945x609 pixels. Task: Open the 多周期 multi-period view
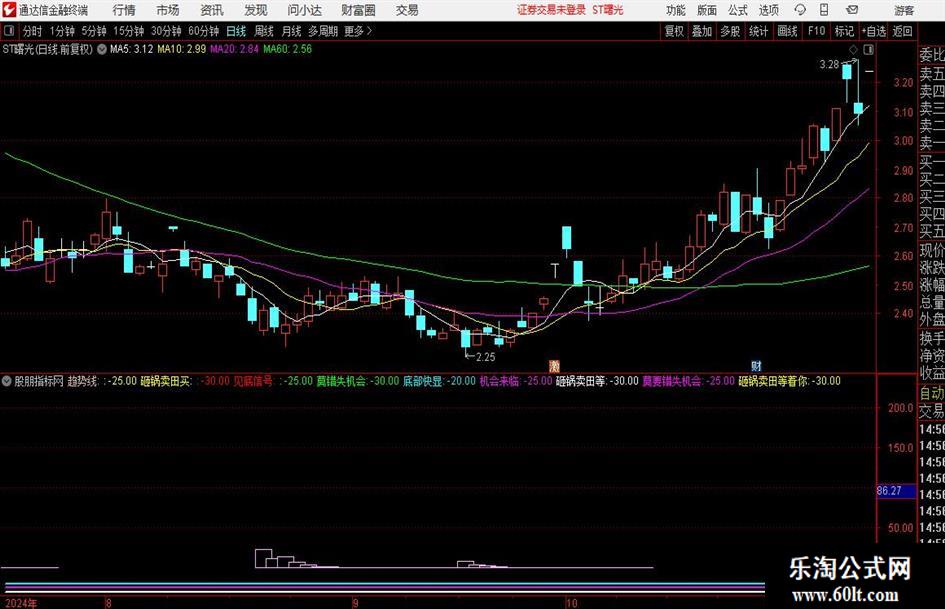(x=323, y=31)
